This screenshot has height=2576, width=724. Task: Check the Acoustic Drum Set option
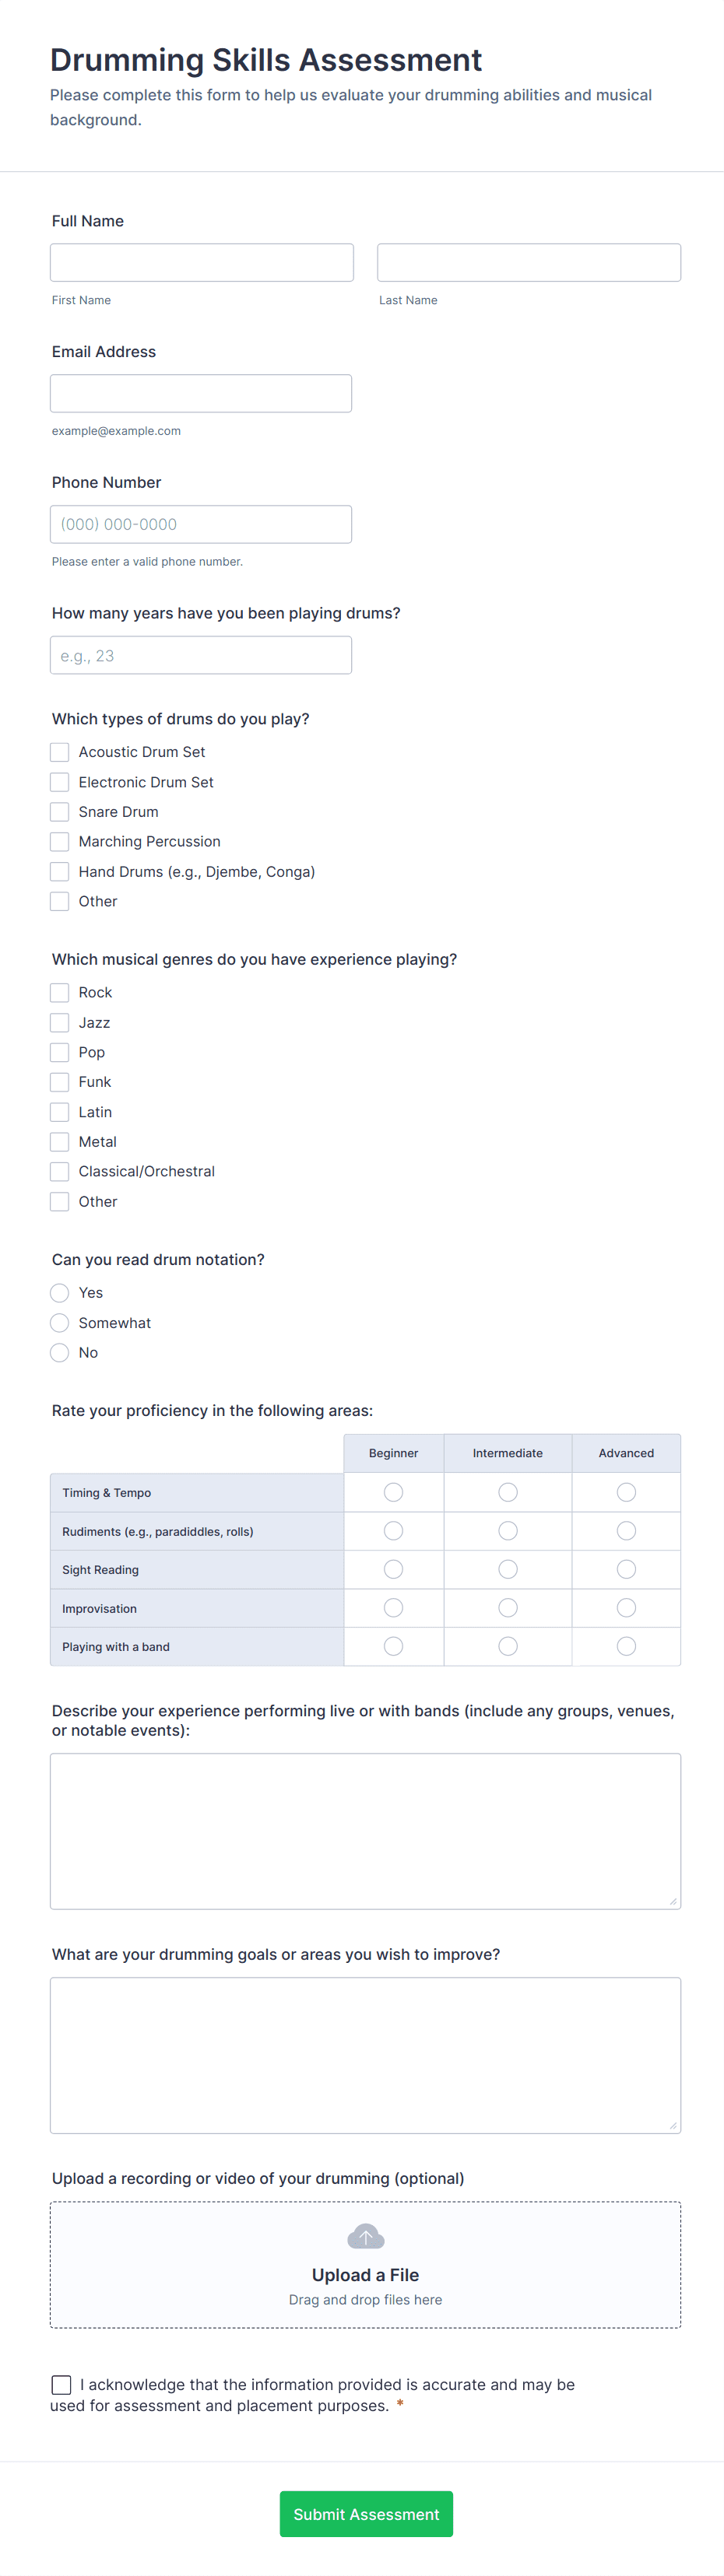pos(59,751)
